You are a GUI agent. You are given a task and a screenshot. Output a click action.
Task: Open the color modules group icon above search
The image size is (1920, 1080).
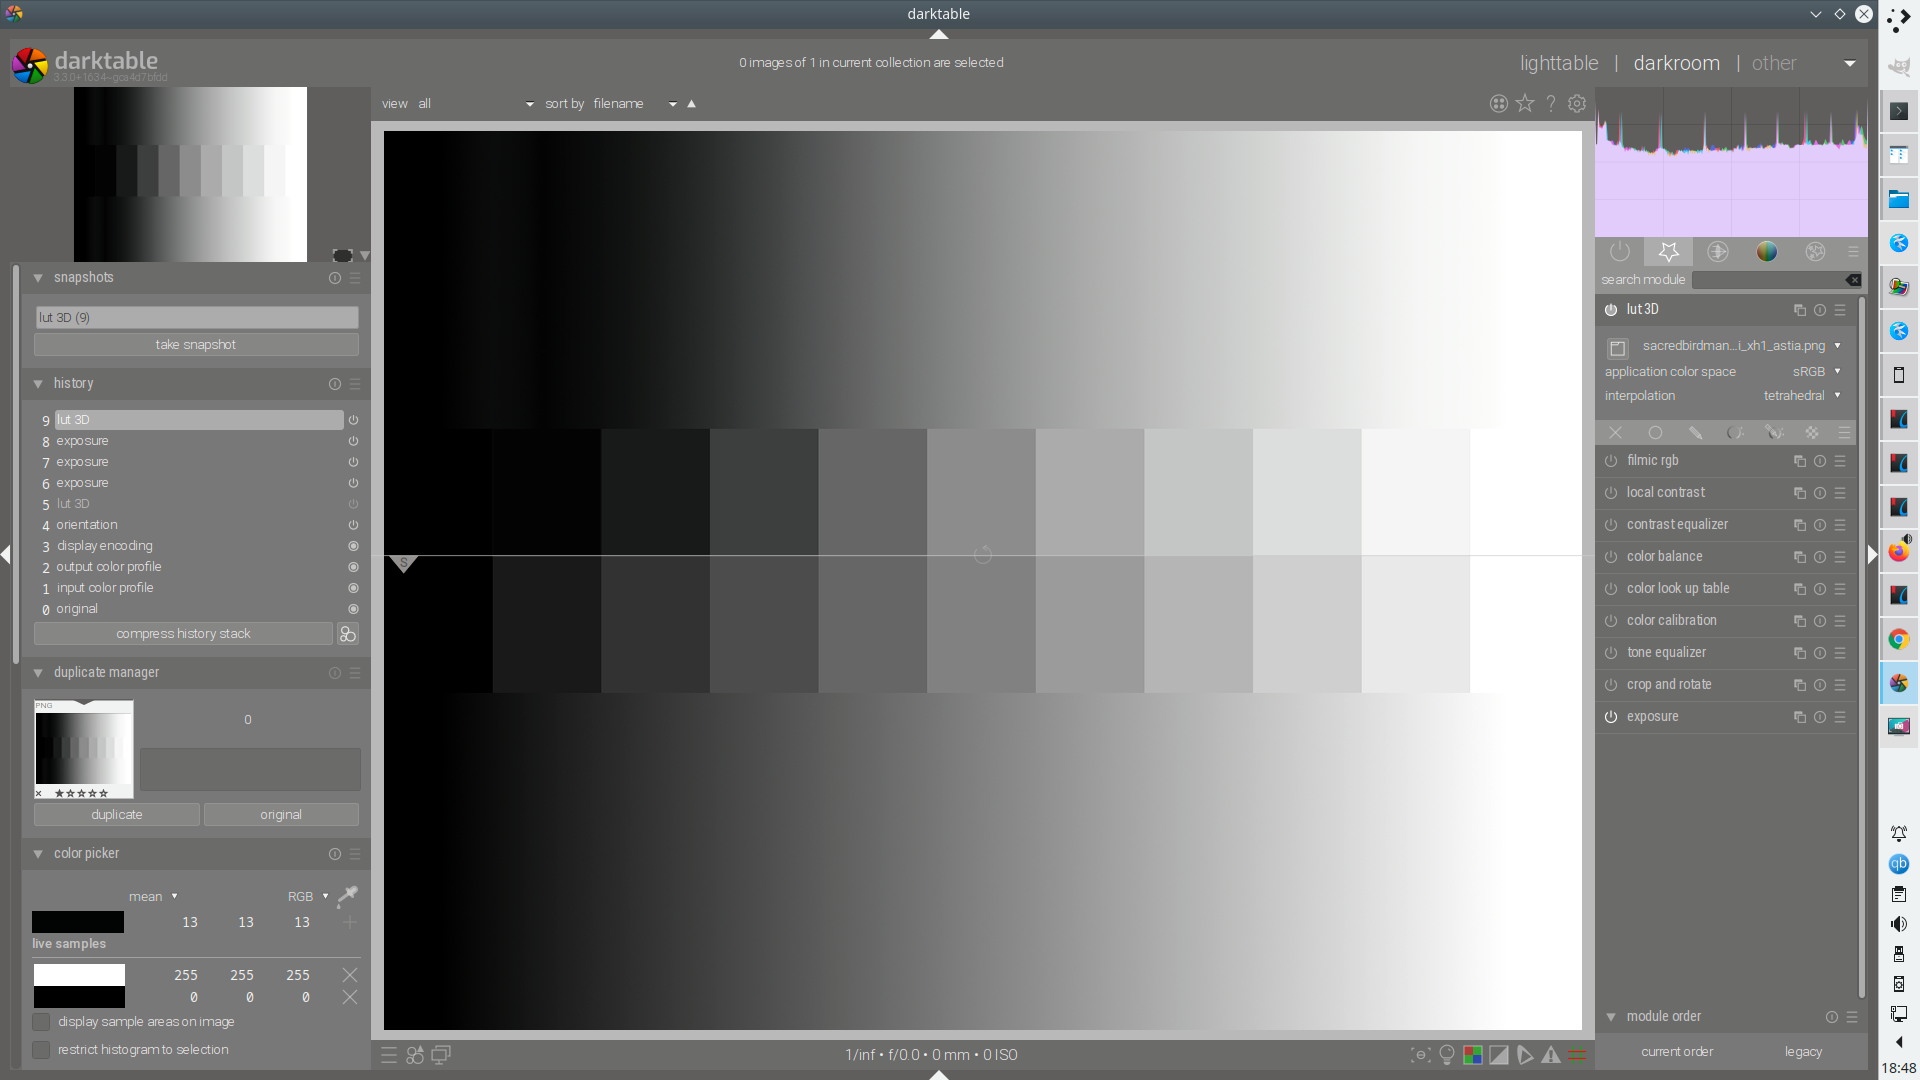click(1767, 252)
